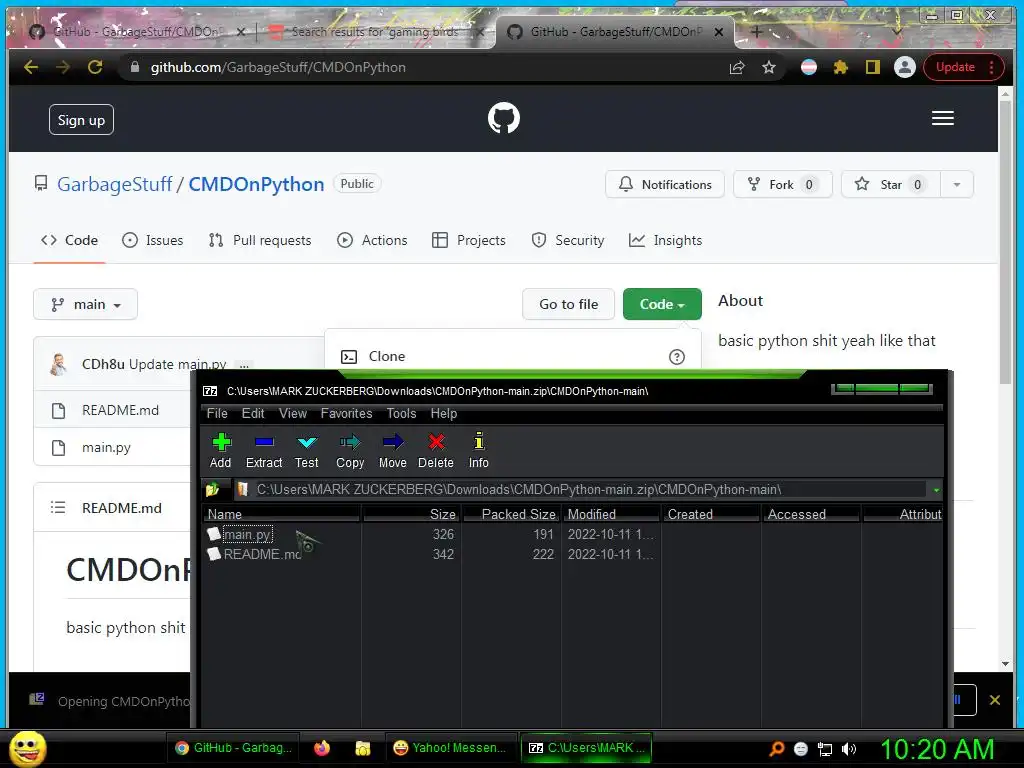Sort 7-Zip list by Modified column
This screenshot has height=768, width=1024.
(x=611, y=514)
